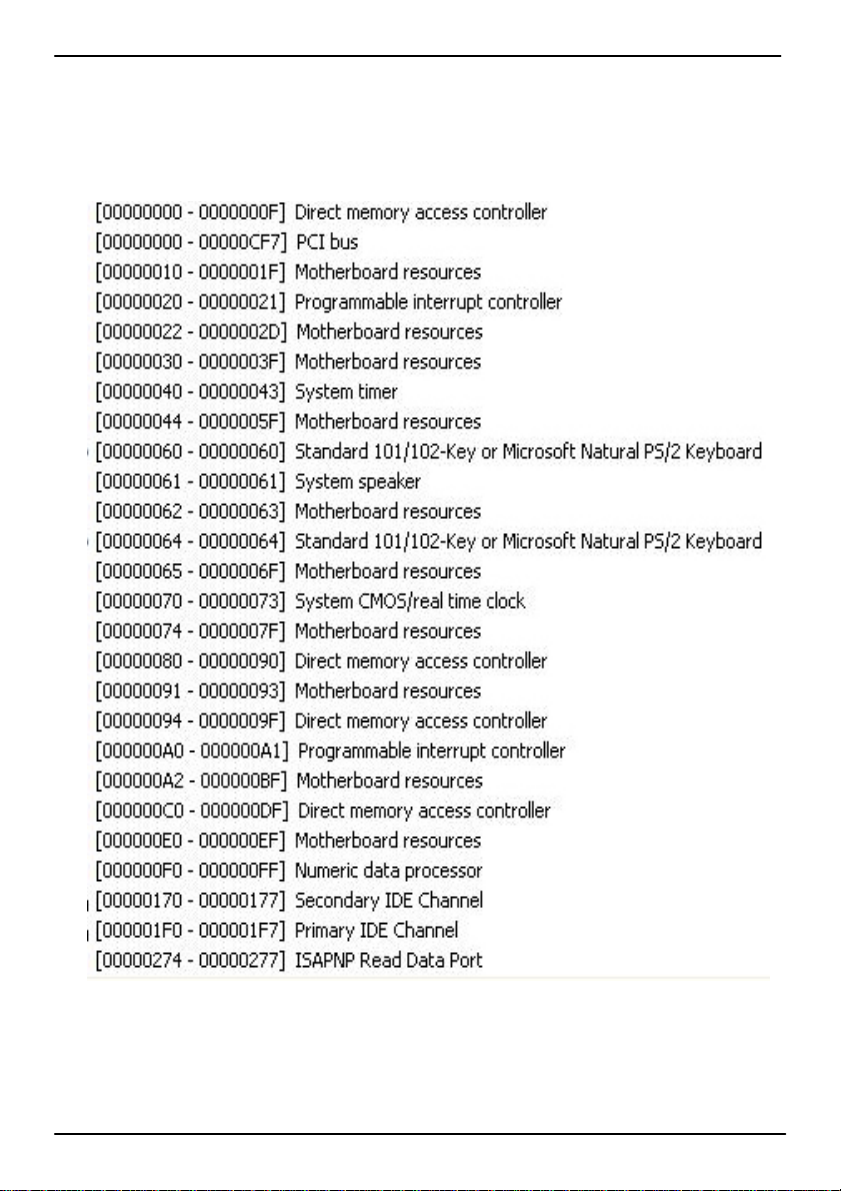Select keyboard entry at address 00000064

coord(428,542)
